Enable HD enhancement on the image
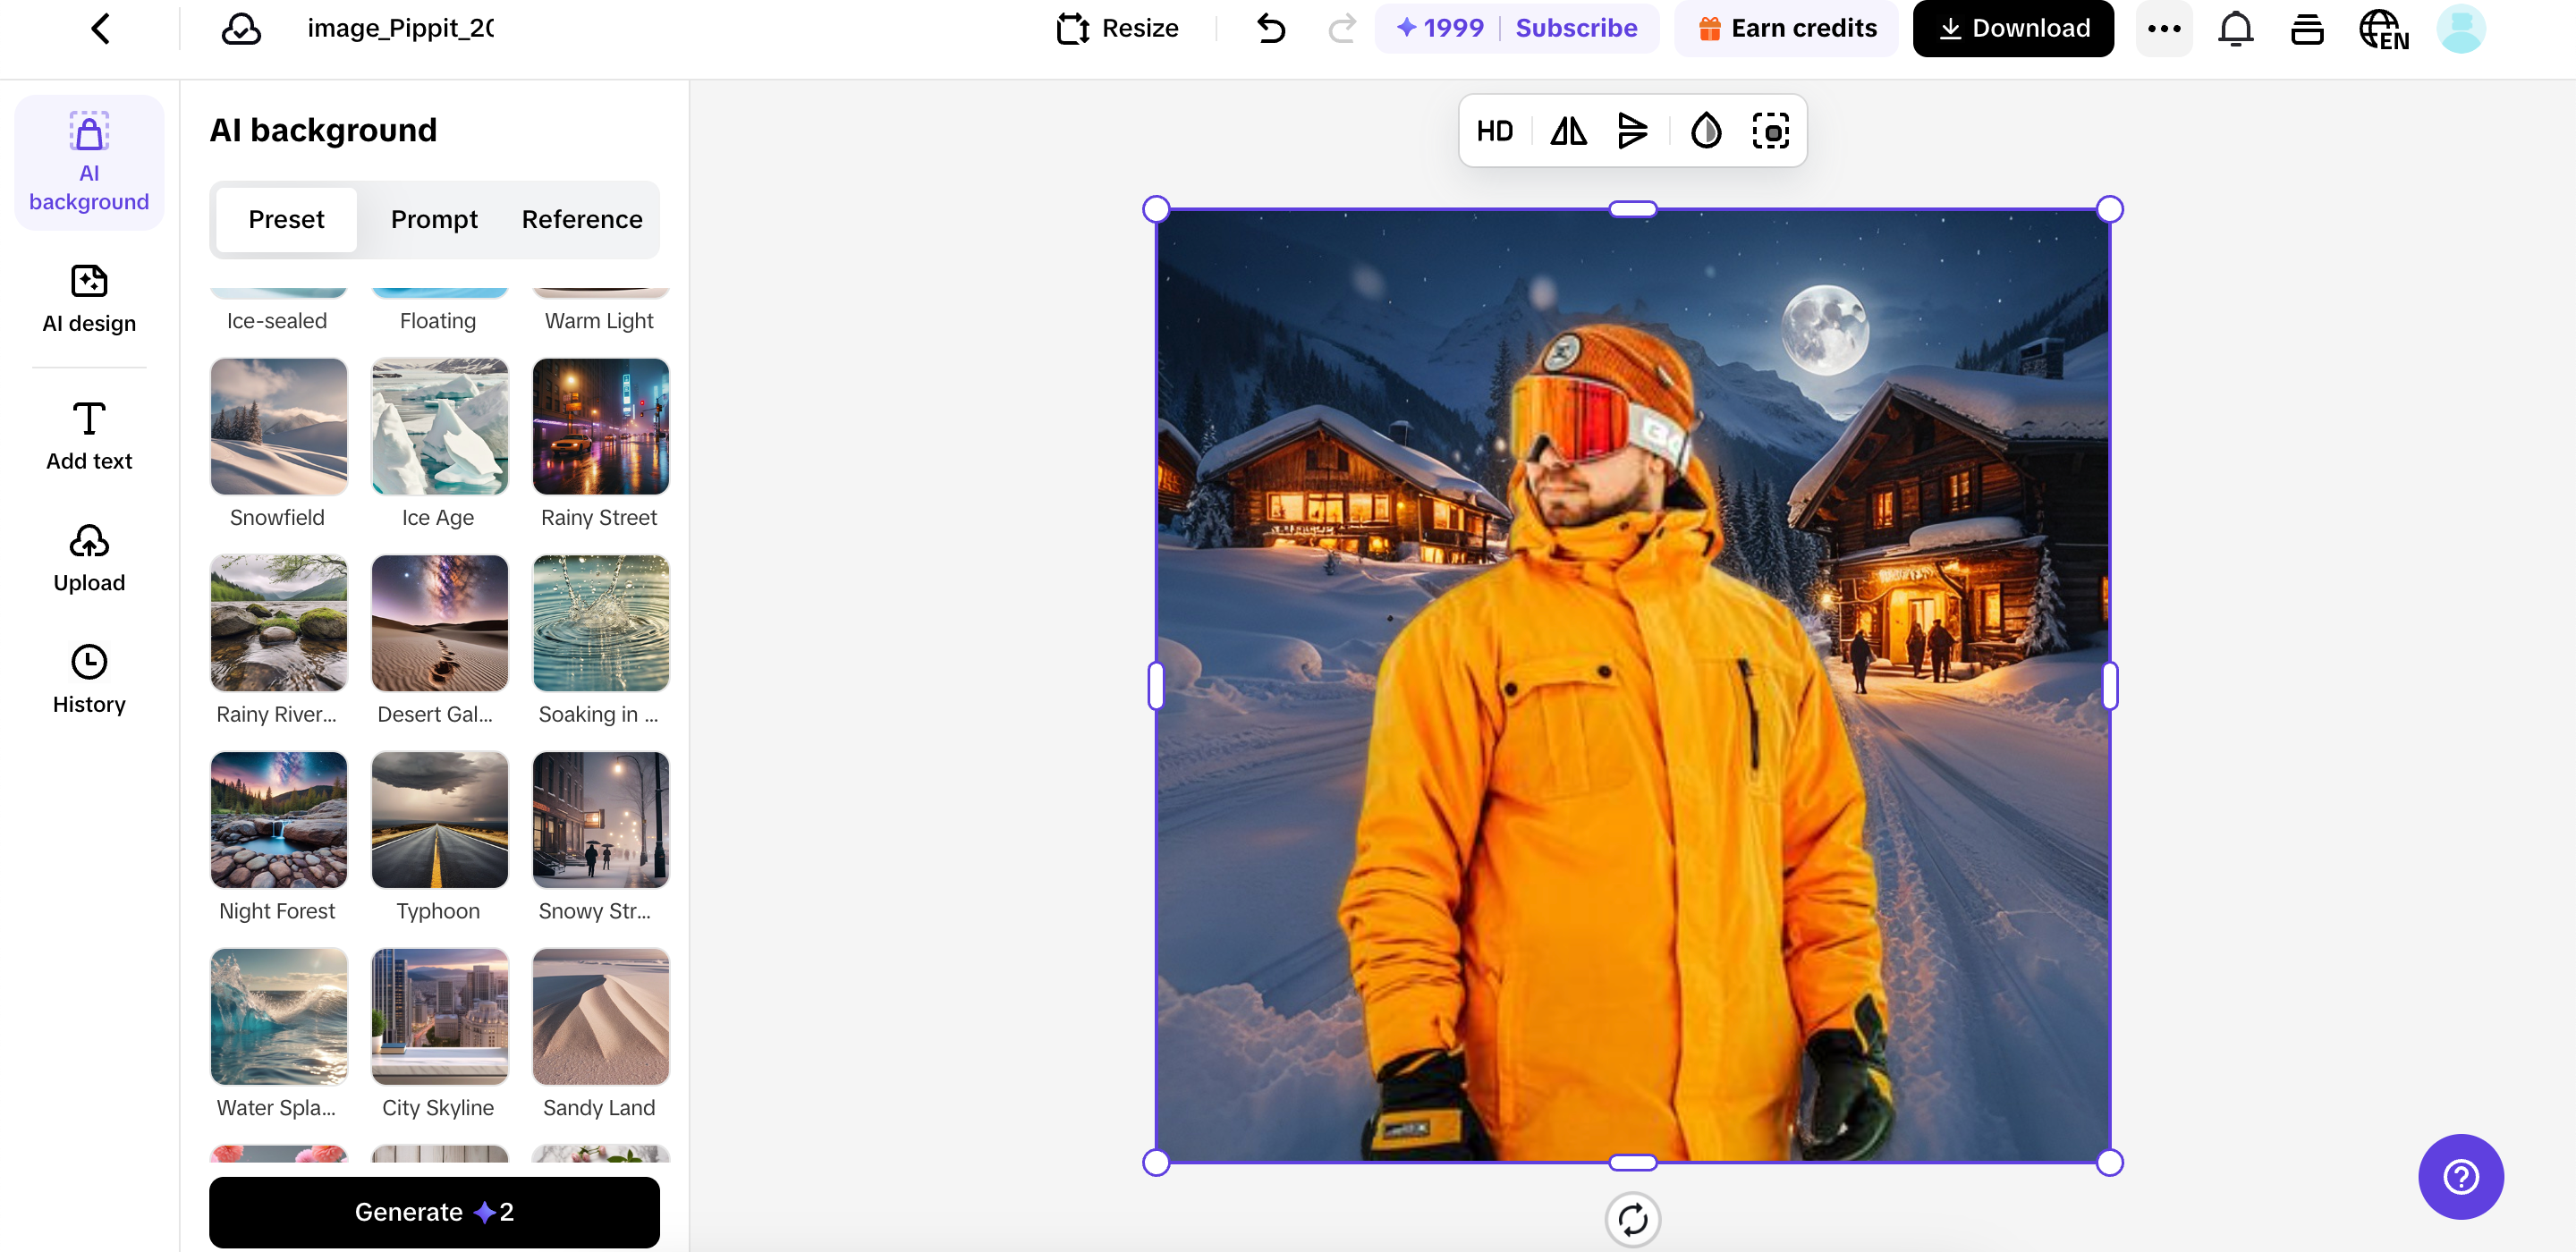2576x1252 pixels. [1495, 130]
